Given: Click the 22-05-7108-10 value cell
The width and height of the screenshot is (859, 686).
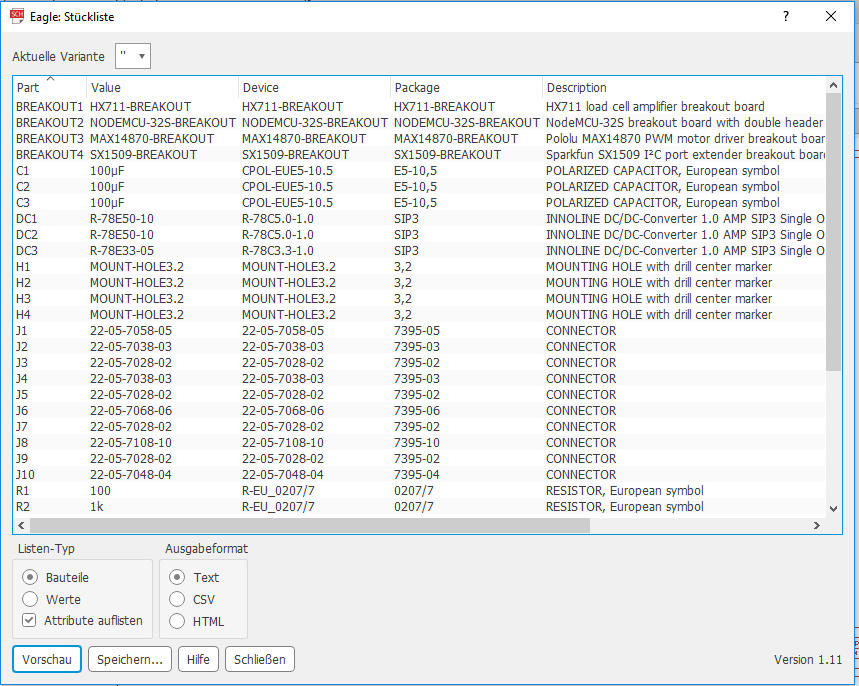Looking at the screenshot, I should pos(131,442).
